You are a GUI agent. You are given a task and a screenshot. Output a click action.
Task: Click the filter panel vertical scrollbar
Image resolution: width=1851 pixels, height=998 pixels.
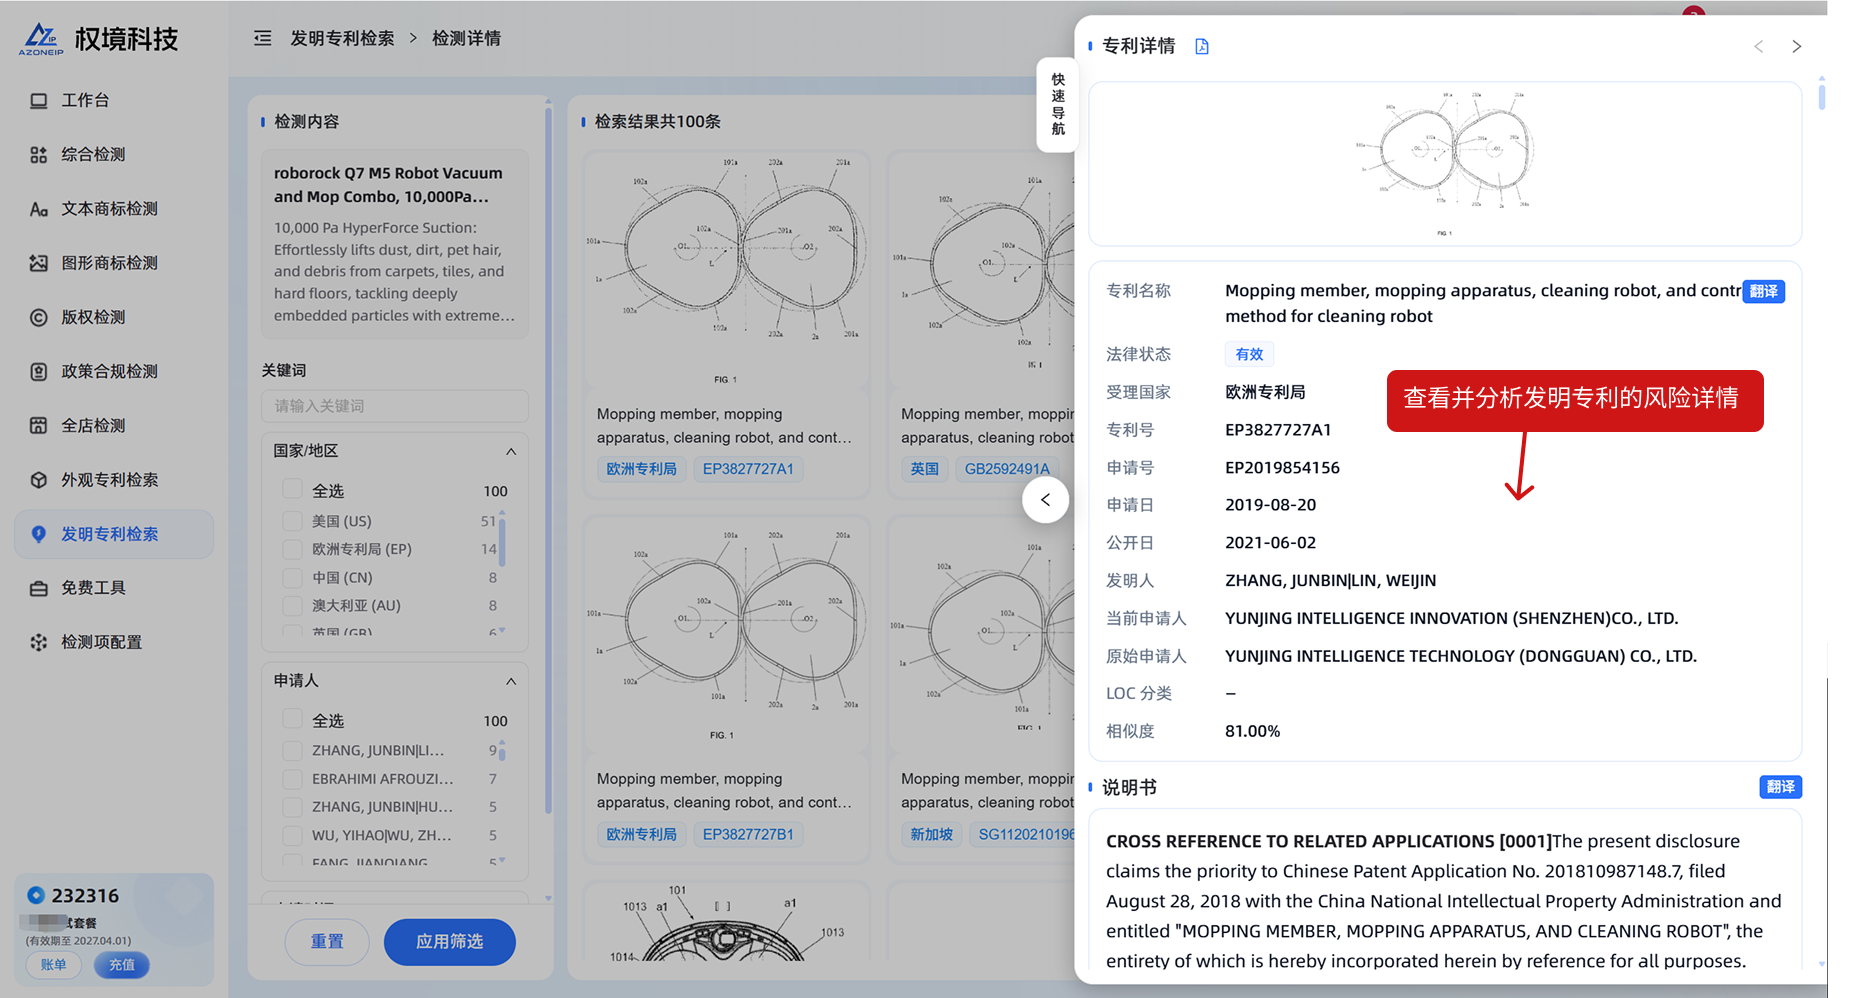pos(548,460)
